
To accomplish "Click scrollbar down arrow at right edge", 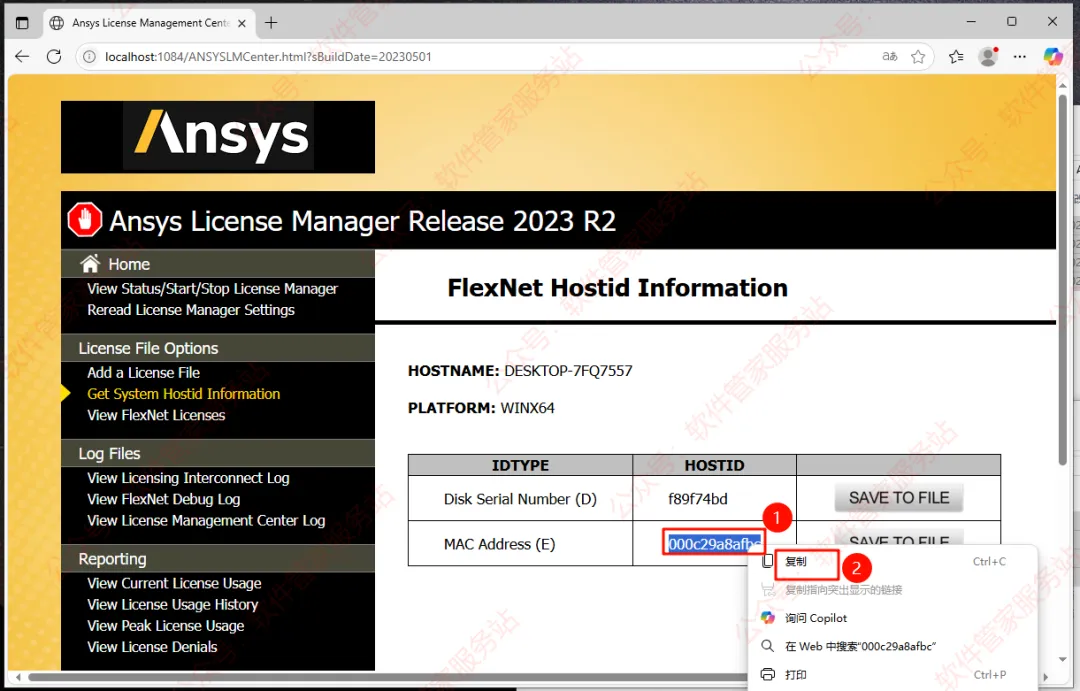I will coord(1062,660).
